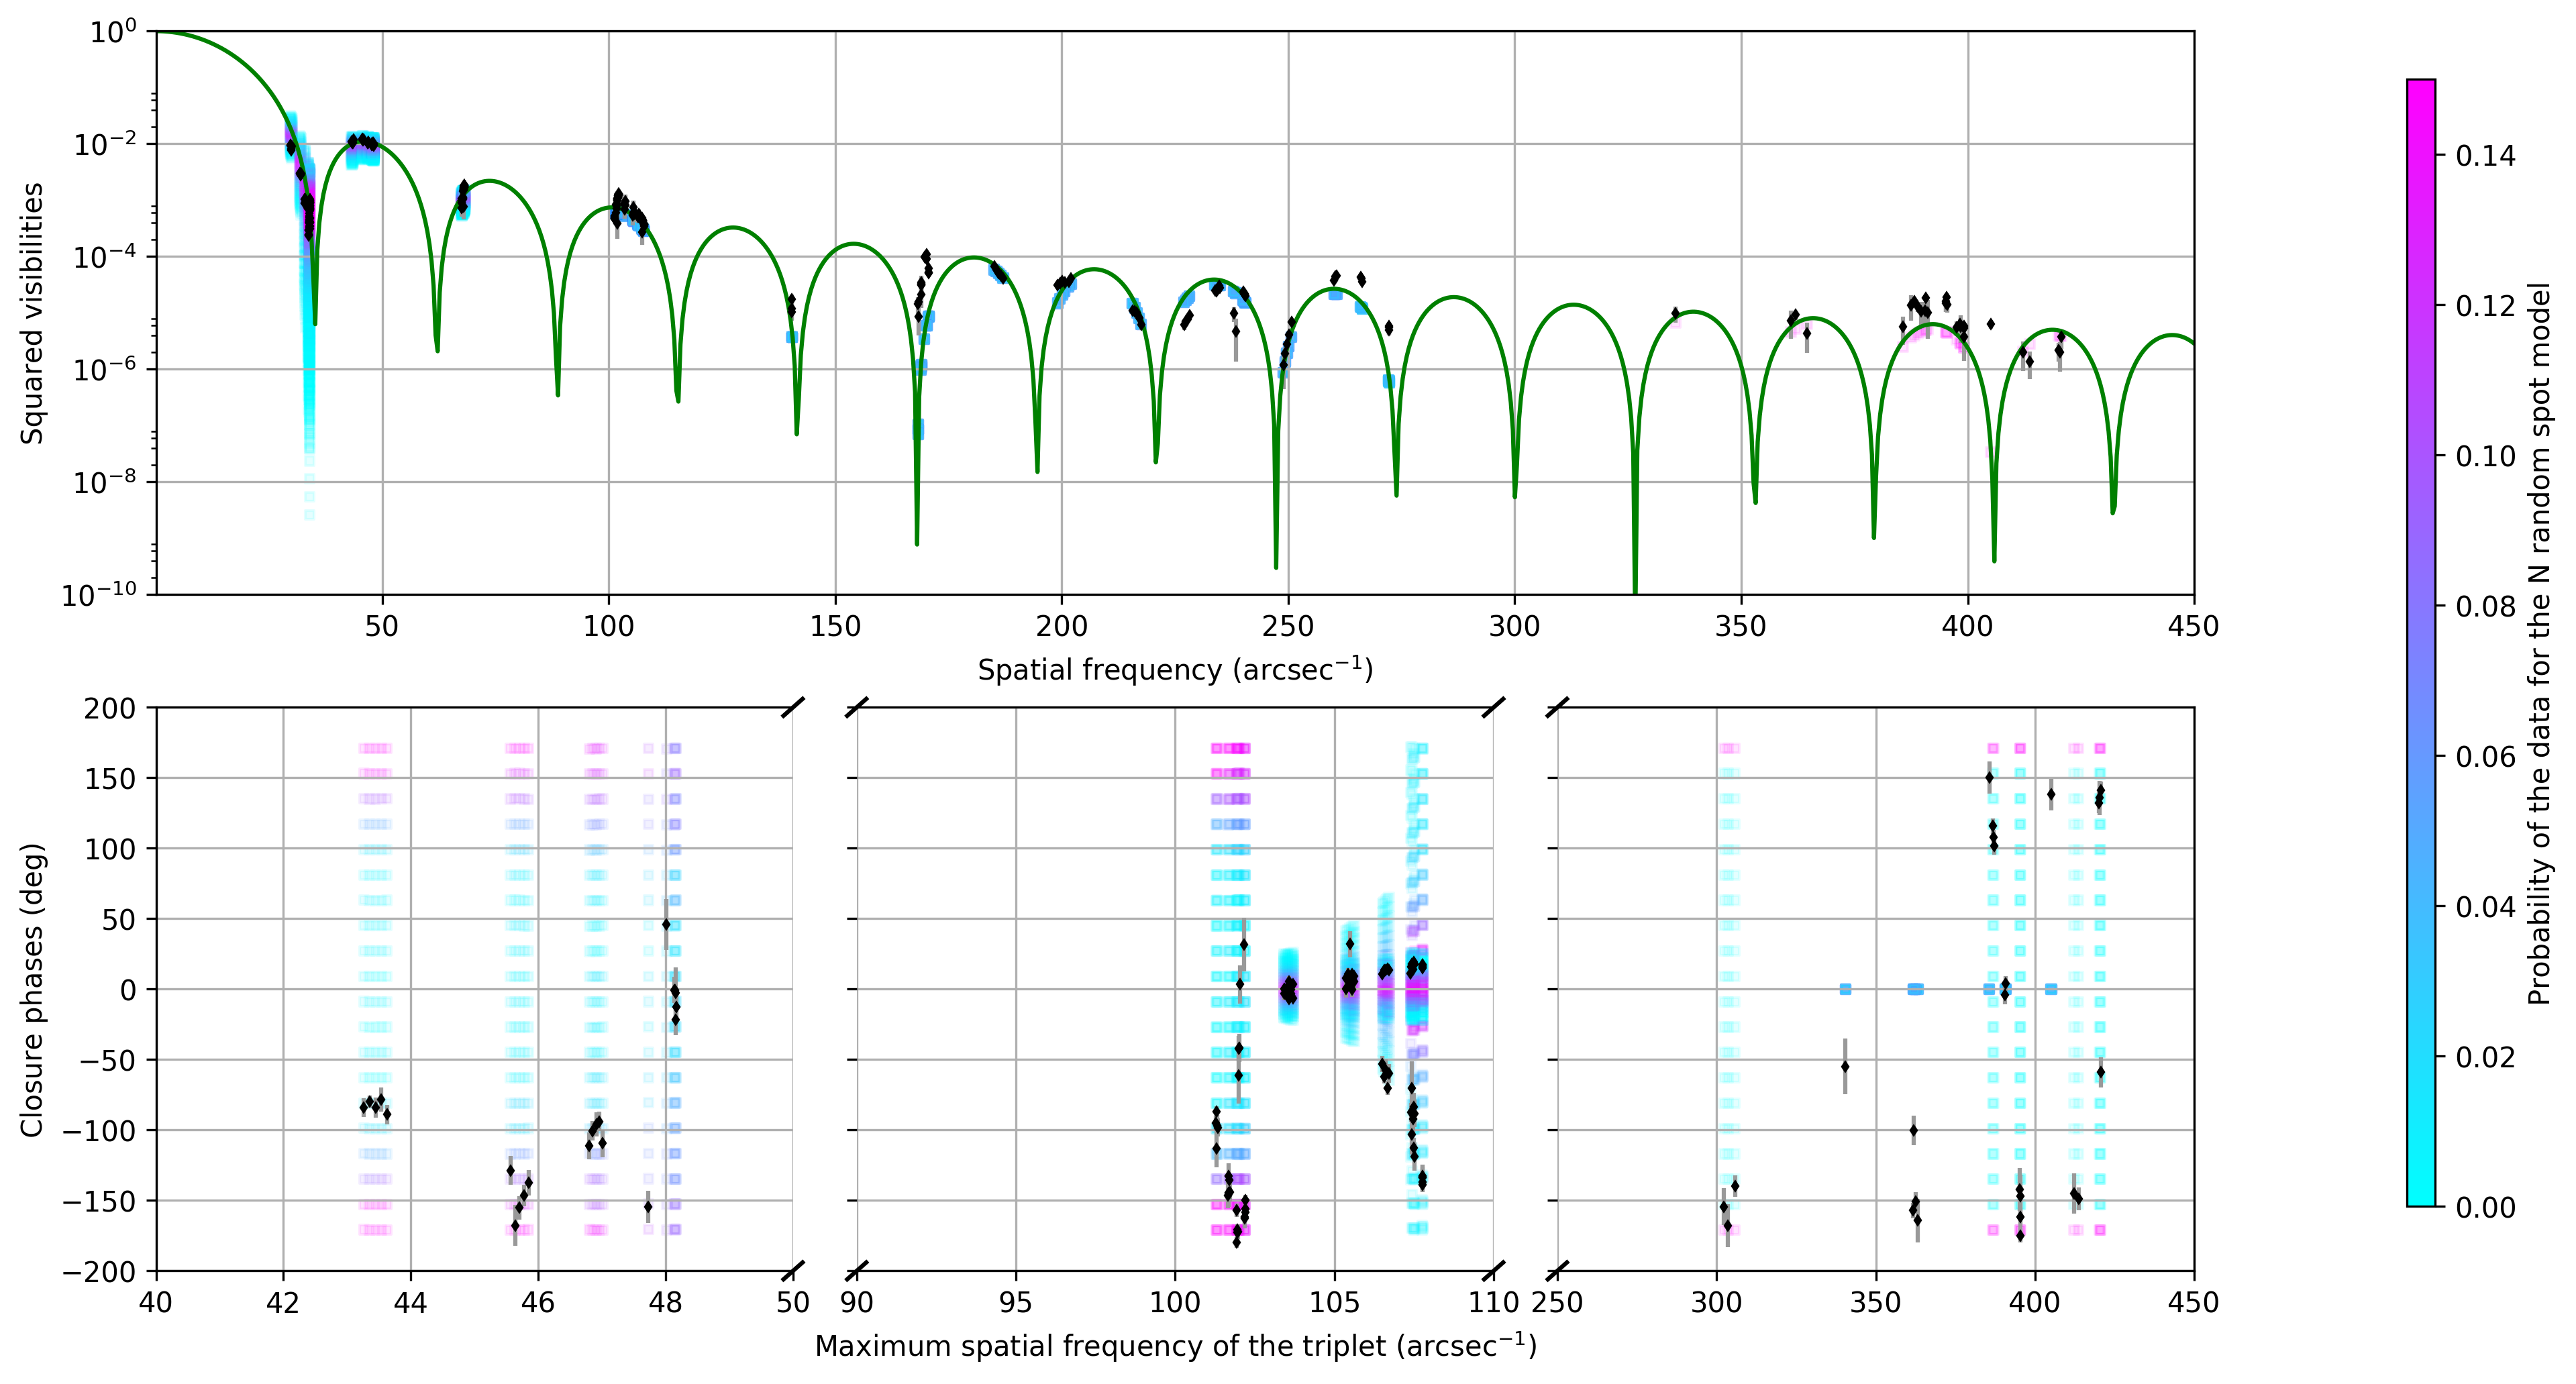Click the 48 tick on the triplet frequency axis
Image resolution: width=2576 pixels, height=1384 pixels.
666,1303
